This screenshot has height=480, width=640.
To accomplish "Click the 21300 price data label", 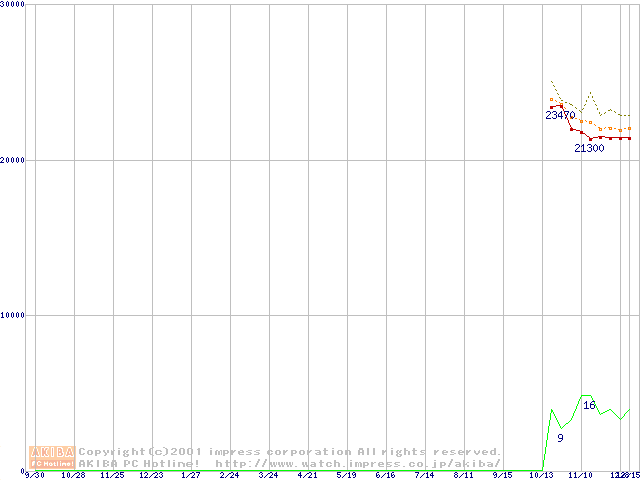I will pos(589,148).
